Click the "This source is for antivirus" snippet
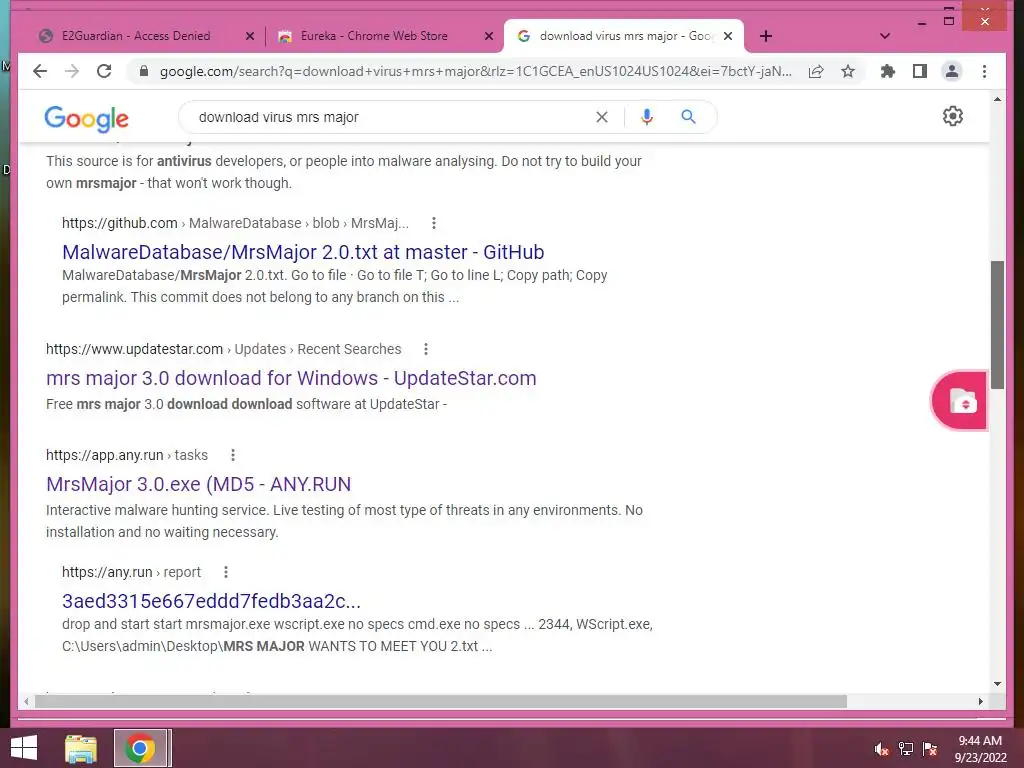The width and height of the screenshot is (1024, 768). pyautogui.click(x=344, y=172)
